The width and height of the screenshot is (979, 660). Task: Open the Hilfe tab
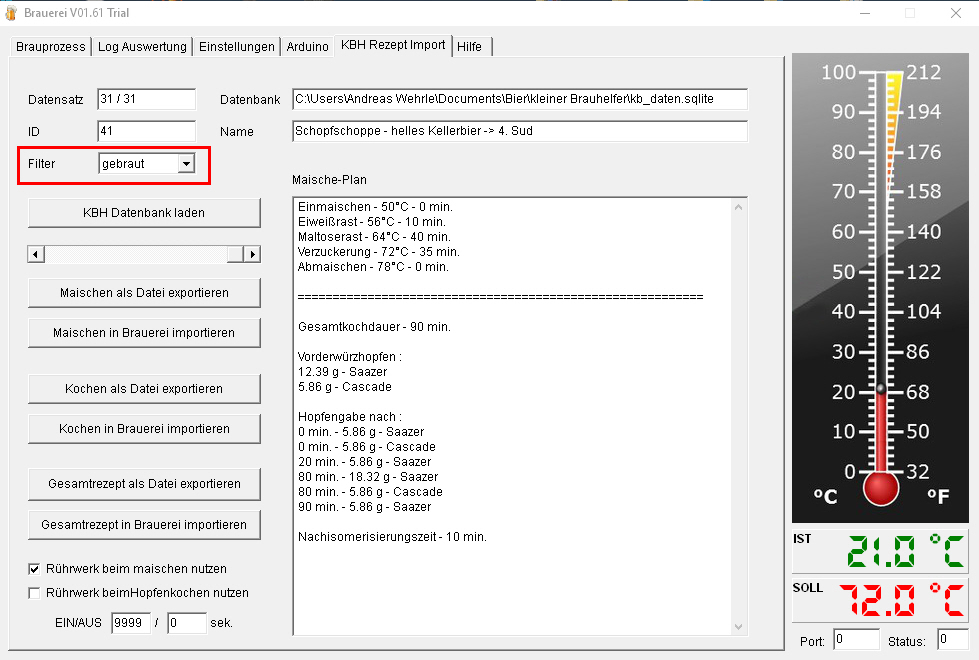(470, 47)
